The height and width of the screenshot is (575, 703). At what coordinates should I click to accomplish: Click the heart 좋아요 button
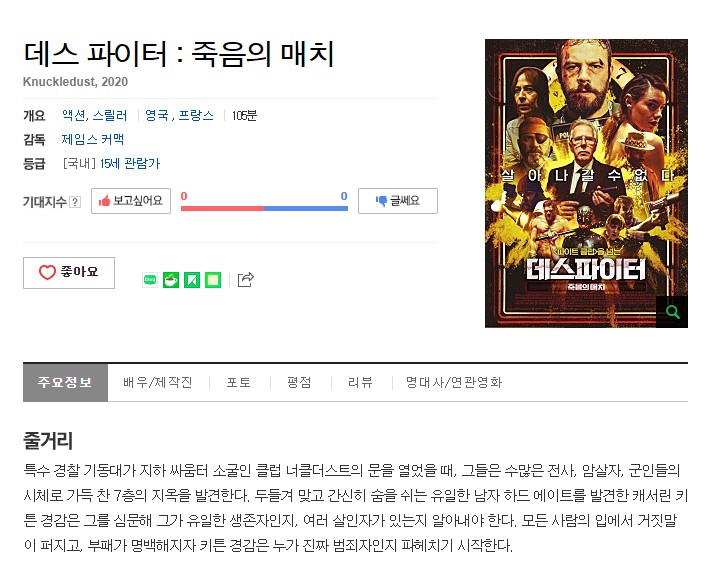[69, 272]
